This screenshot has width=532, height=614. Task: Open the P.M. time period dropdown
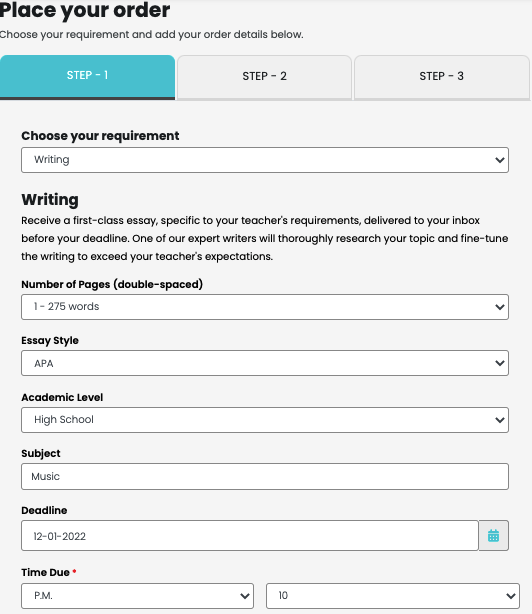(137, 596)
